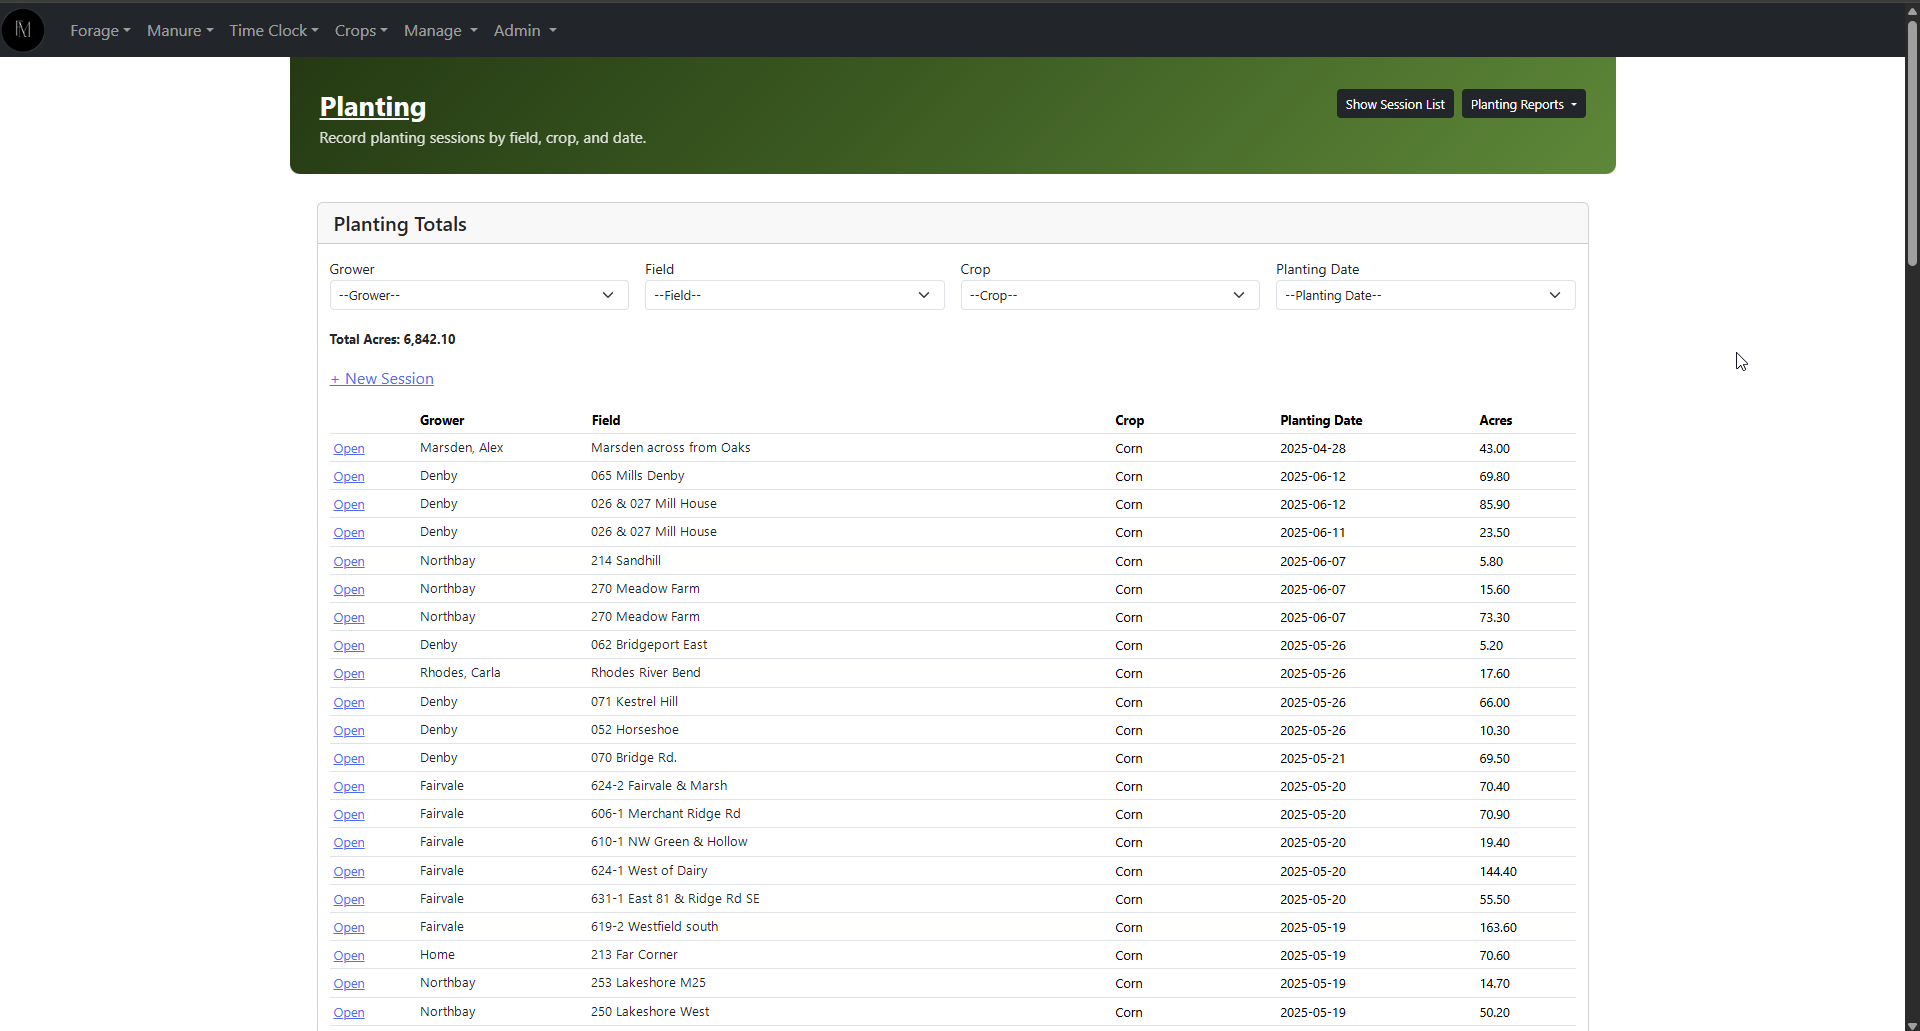Click the page vertical scrollbar thumb
The image size is (1920, 1031).
click(x=1912, y=142)
